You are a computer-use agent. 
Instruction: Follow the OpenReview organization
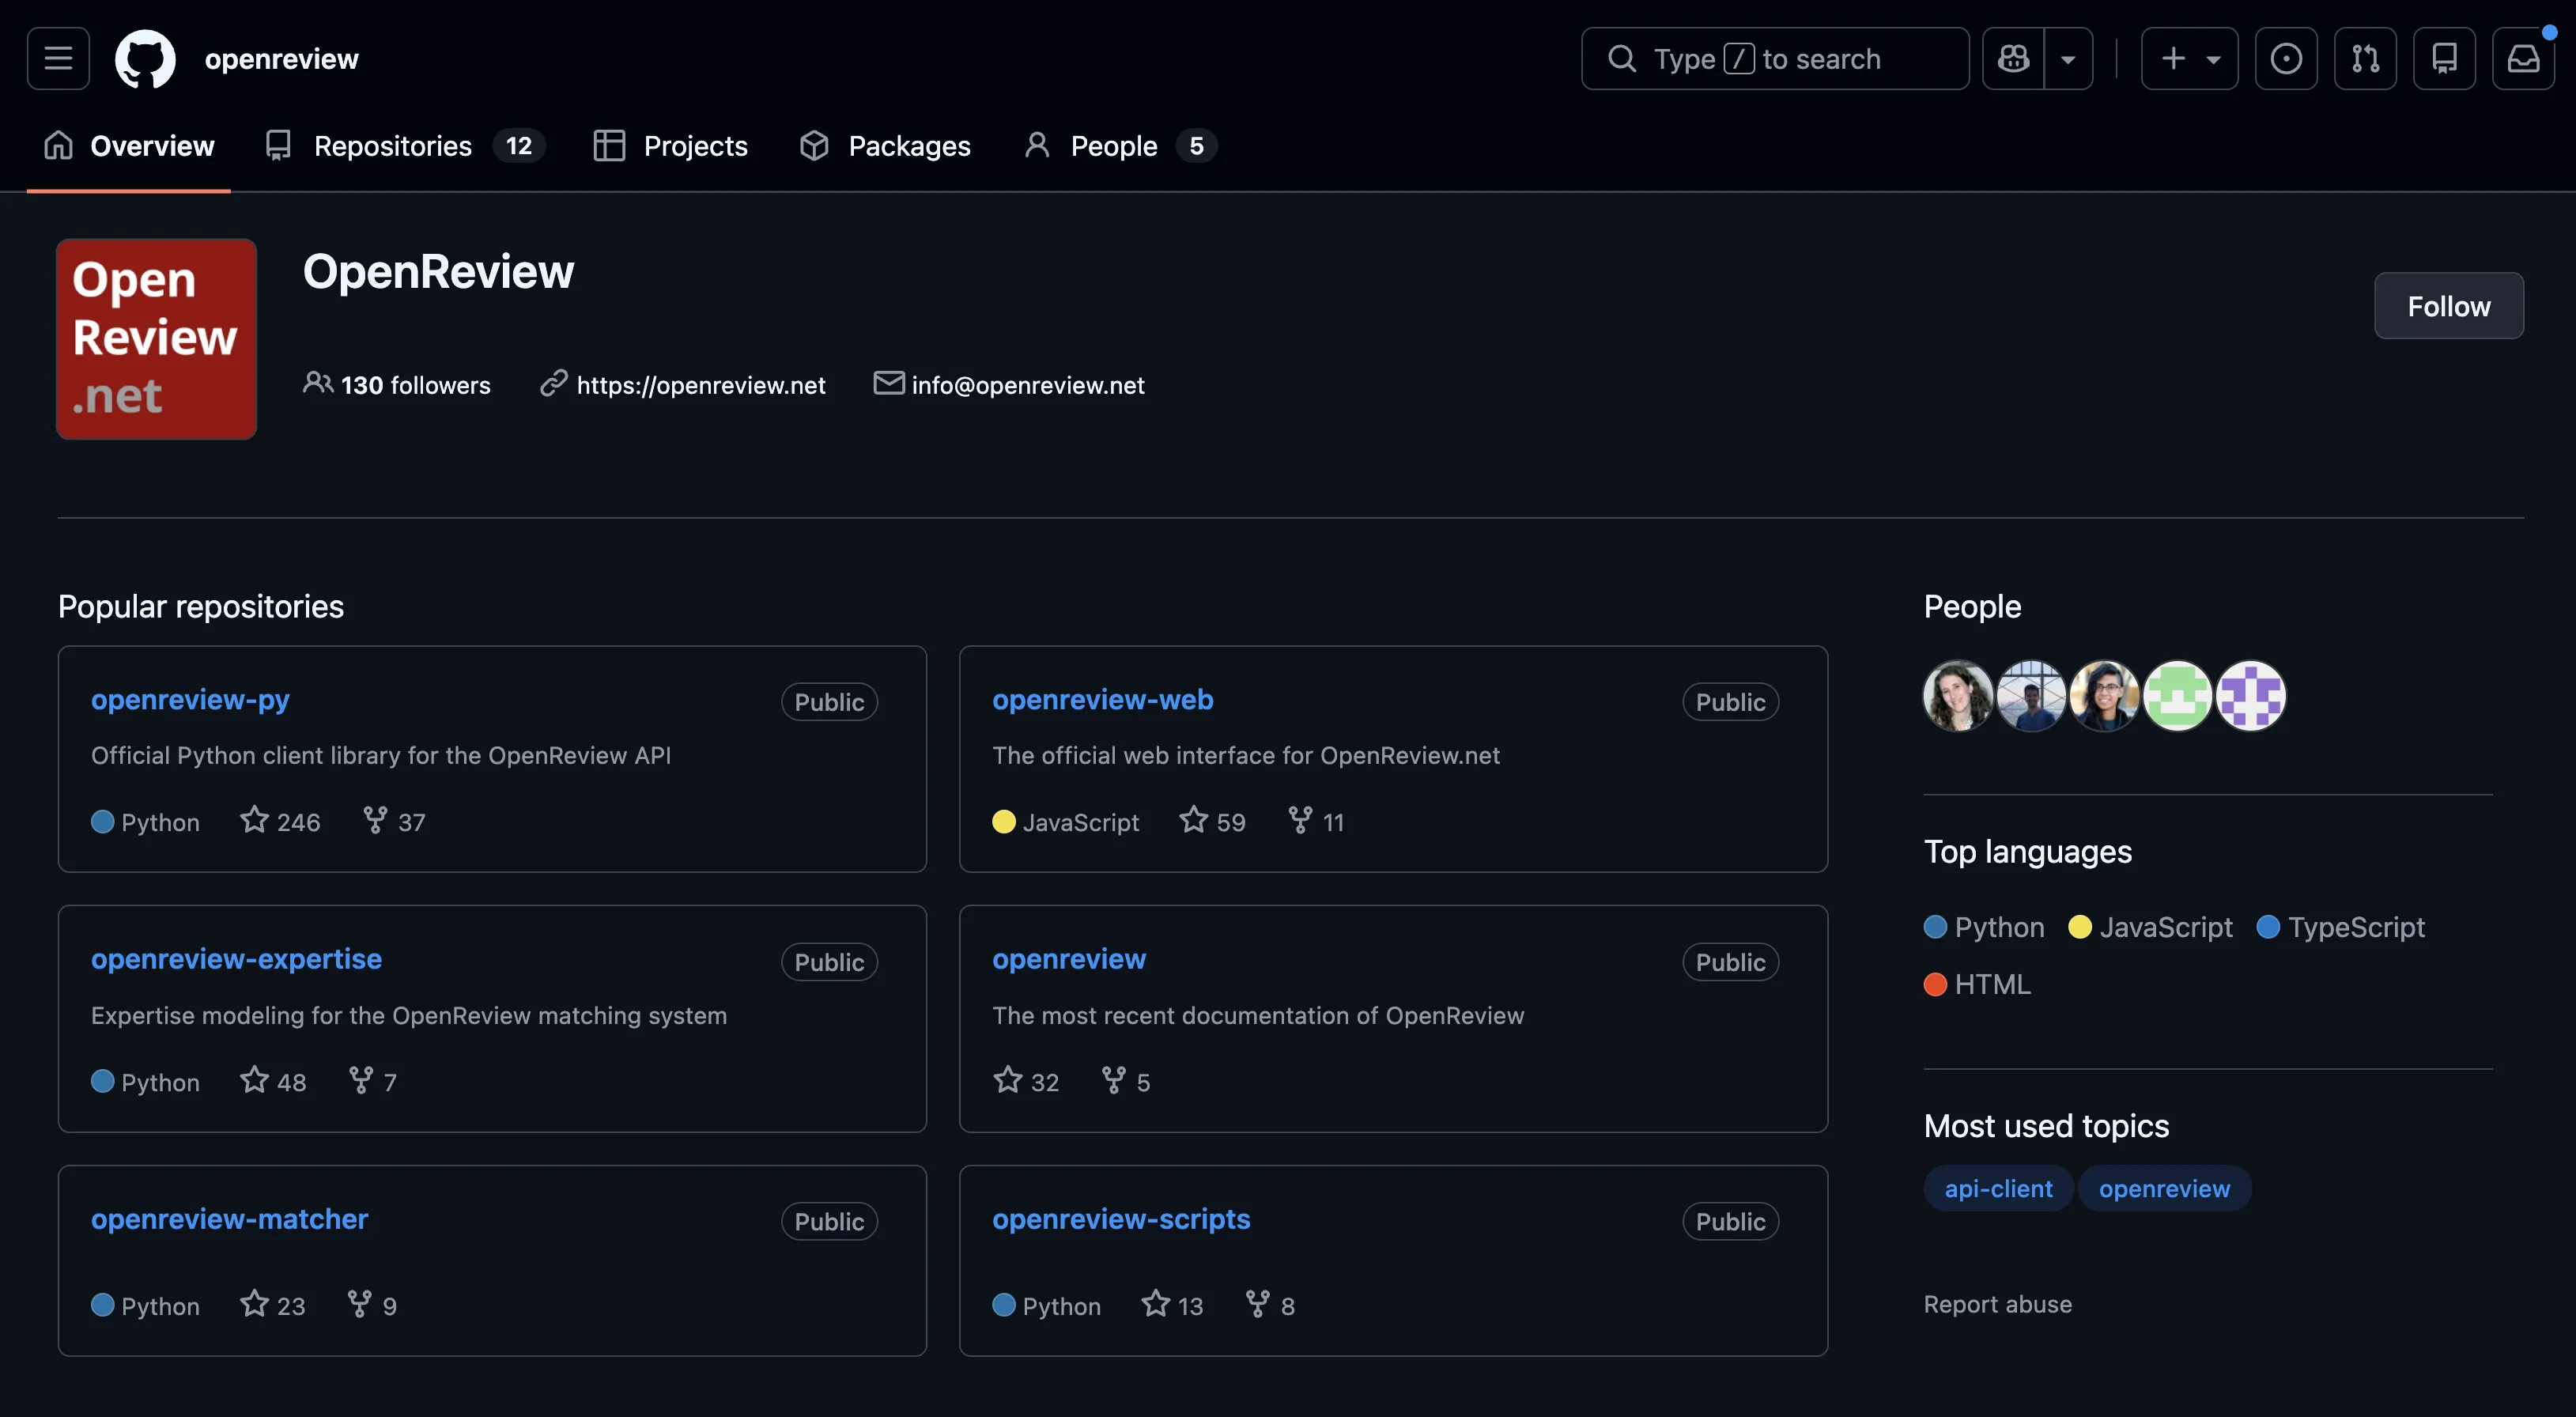[2448, 306]
